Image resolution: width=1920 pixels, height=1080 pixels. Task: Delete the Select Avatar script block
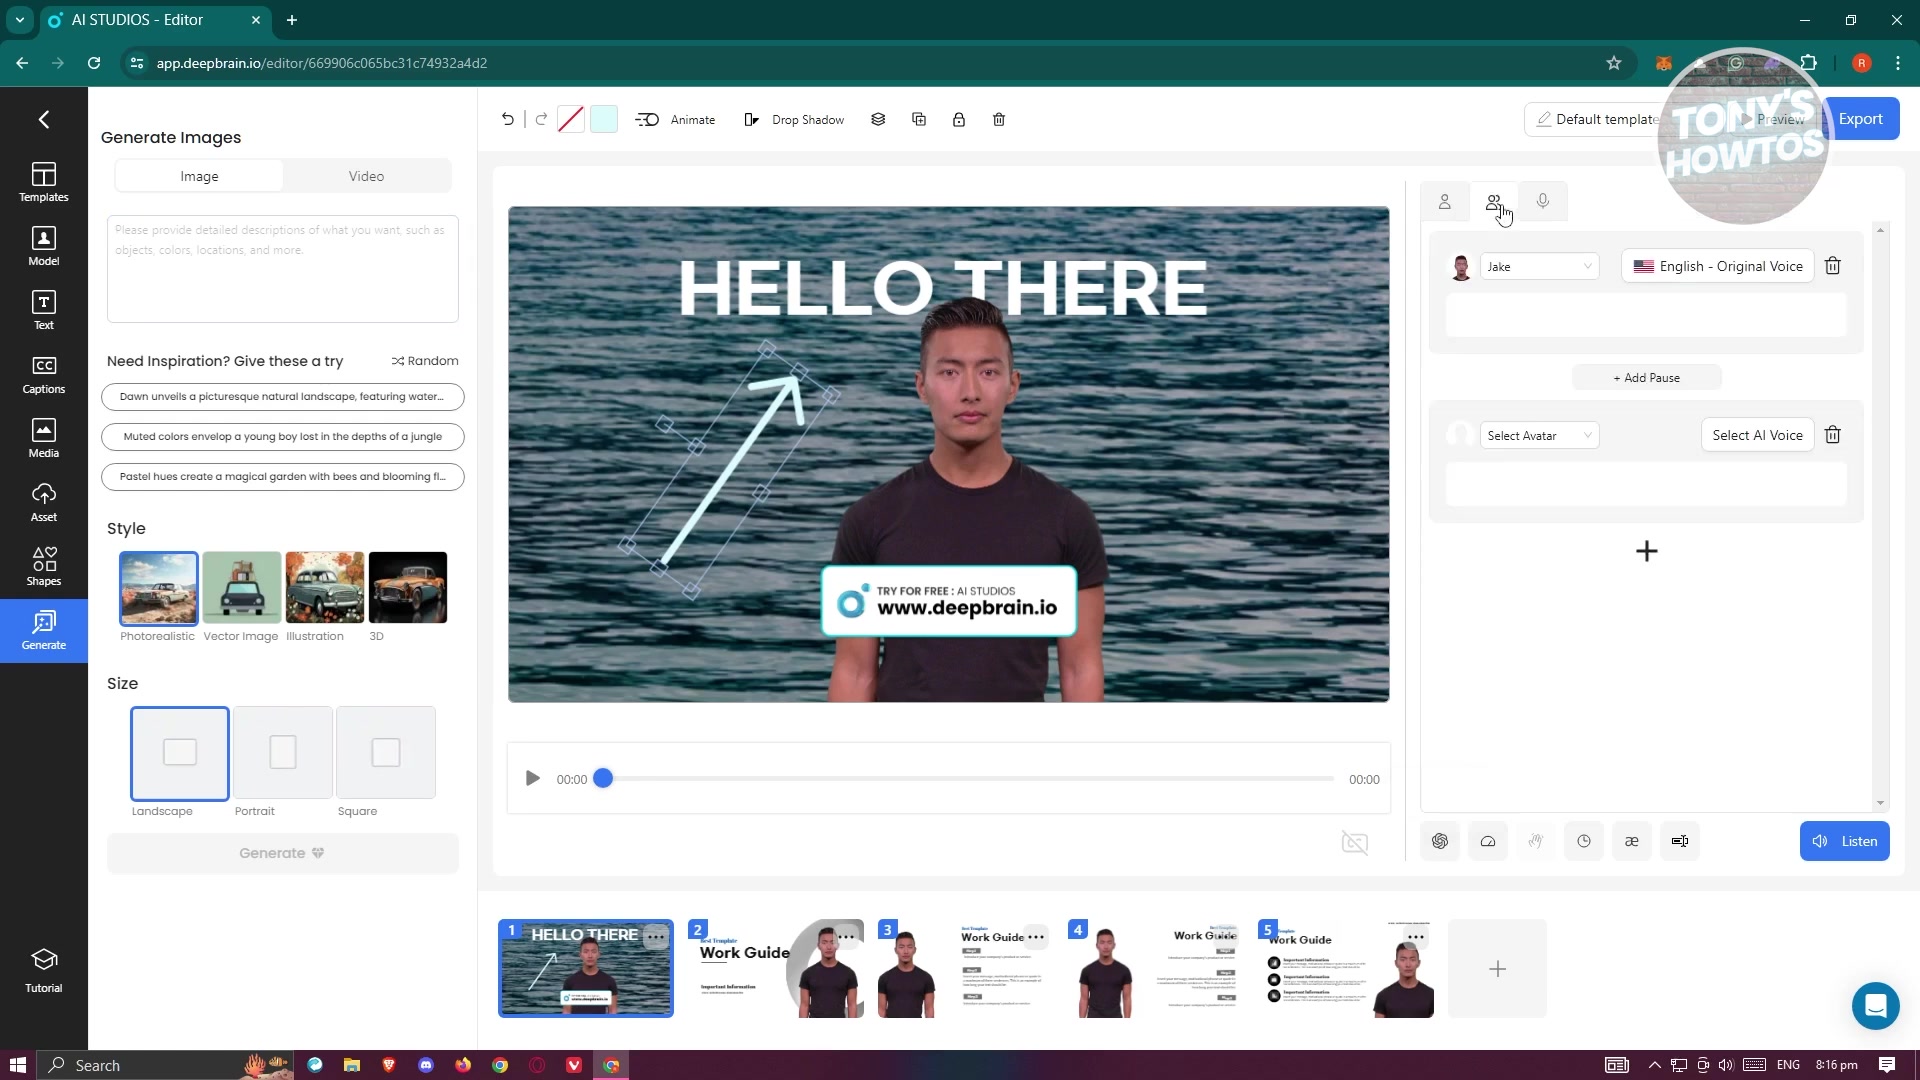(1833, 435)
